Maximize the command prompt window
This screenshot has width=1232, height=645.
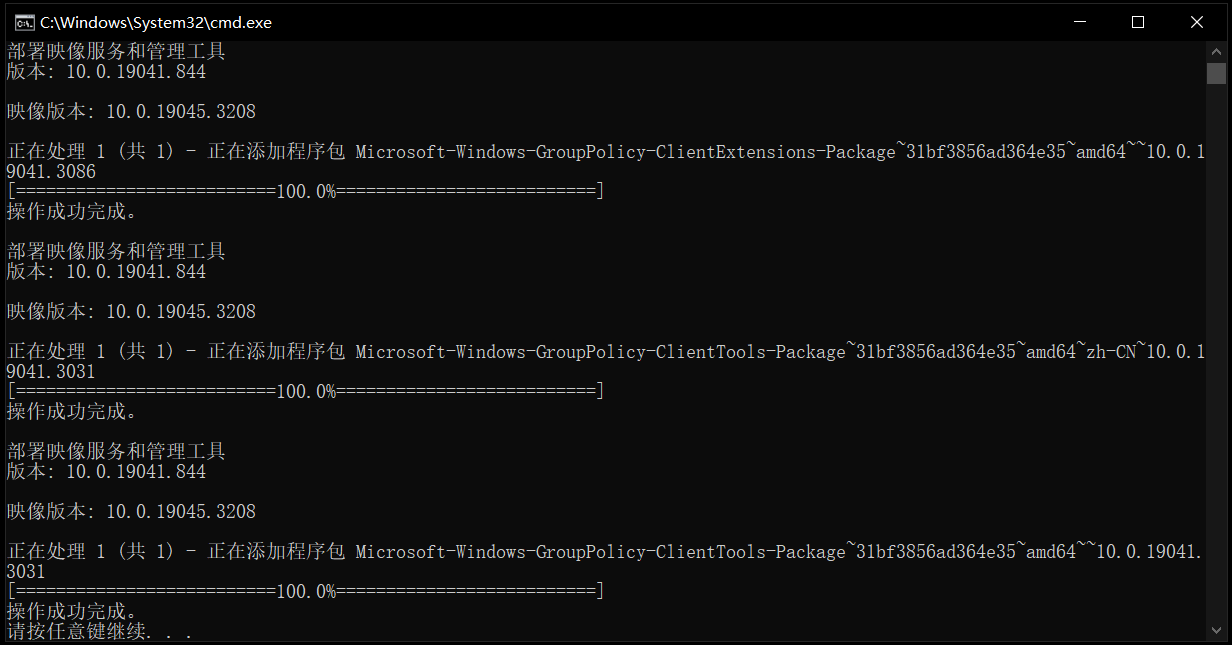click(1138, 22)
